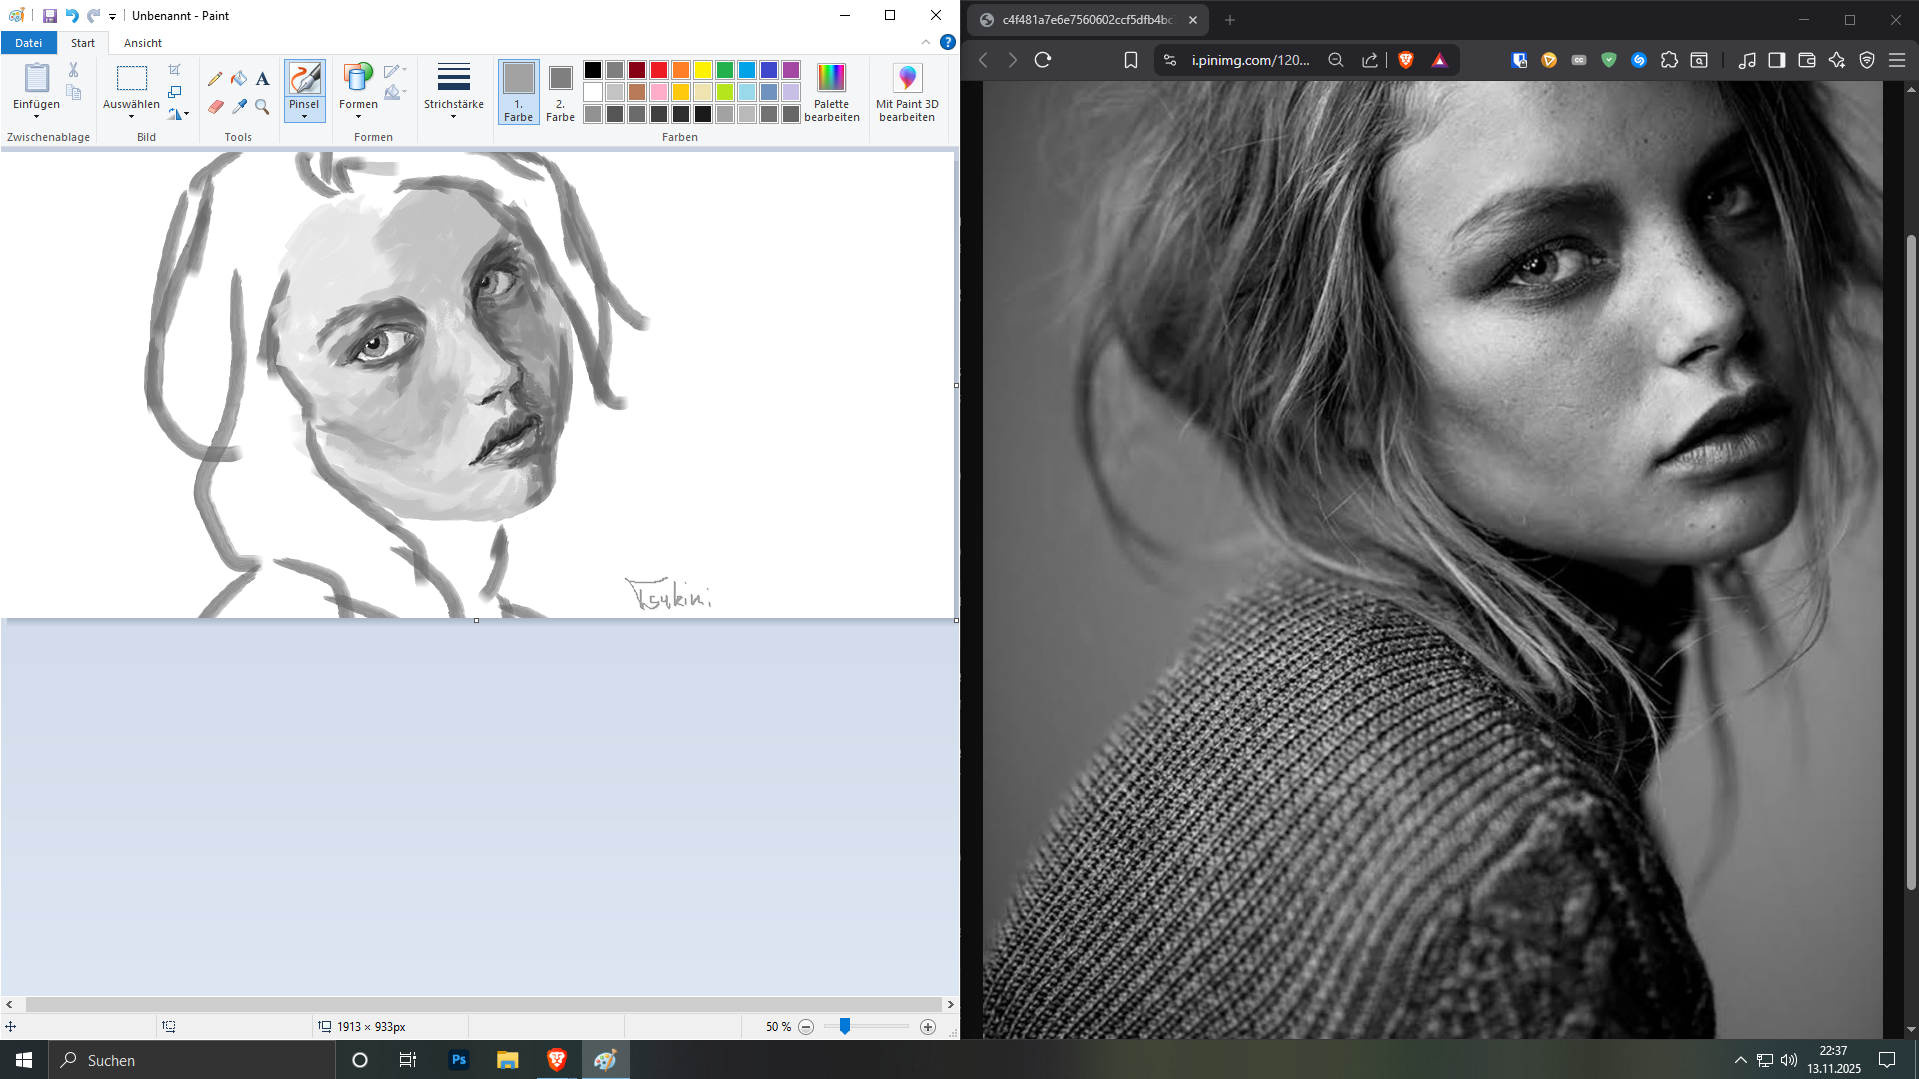The height and width of the screenshot is (1079, 1919).
Task: Reload the page in the browser
Action: point(1043,60)
